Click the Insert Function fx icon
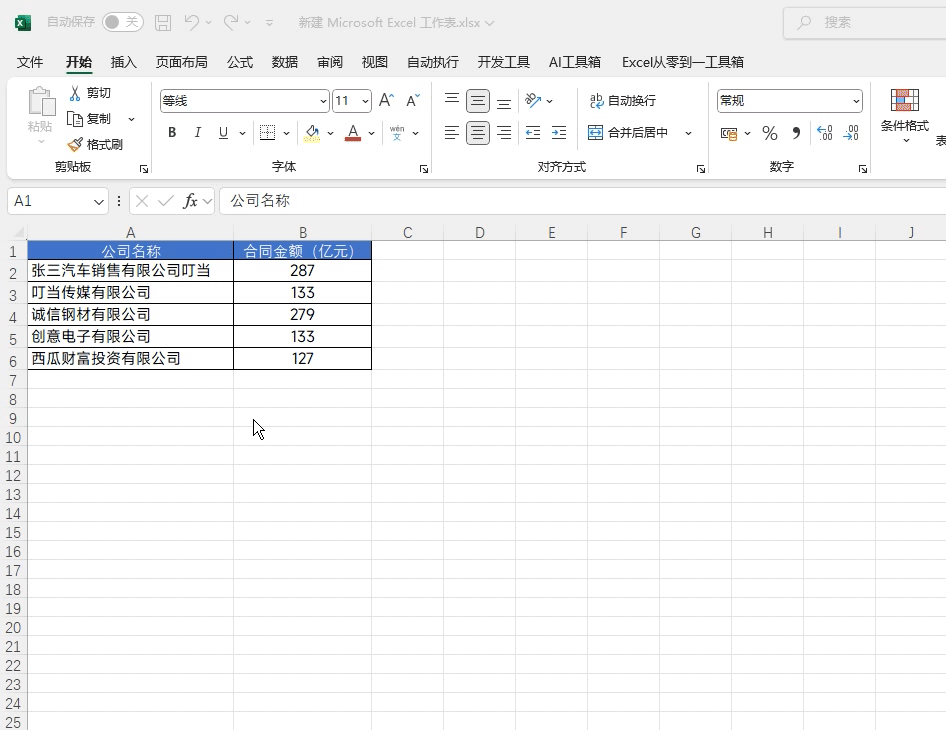 (x=190, y=201)
